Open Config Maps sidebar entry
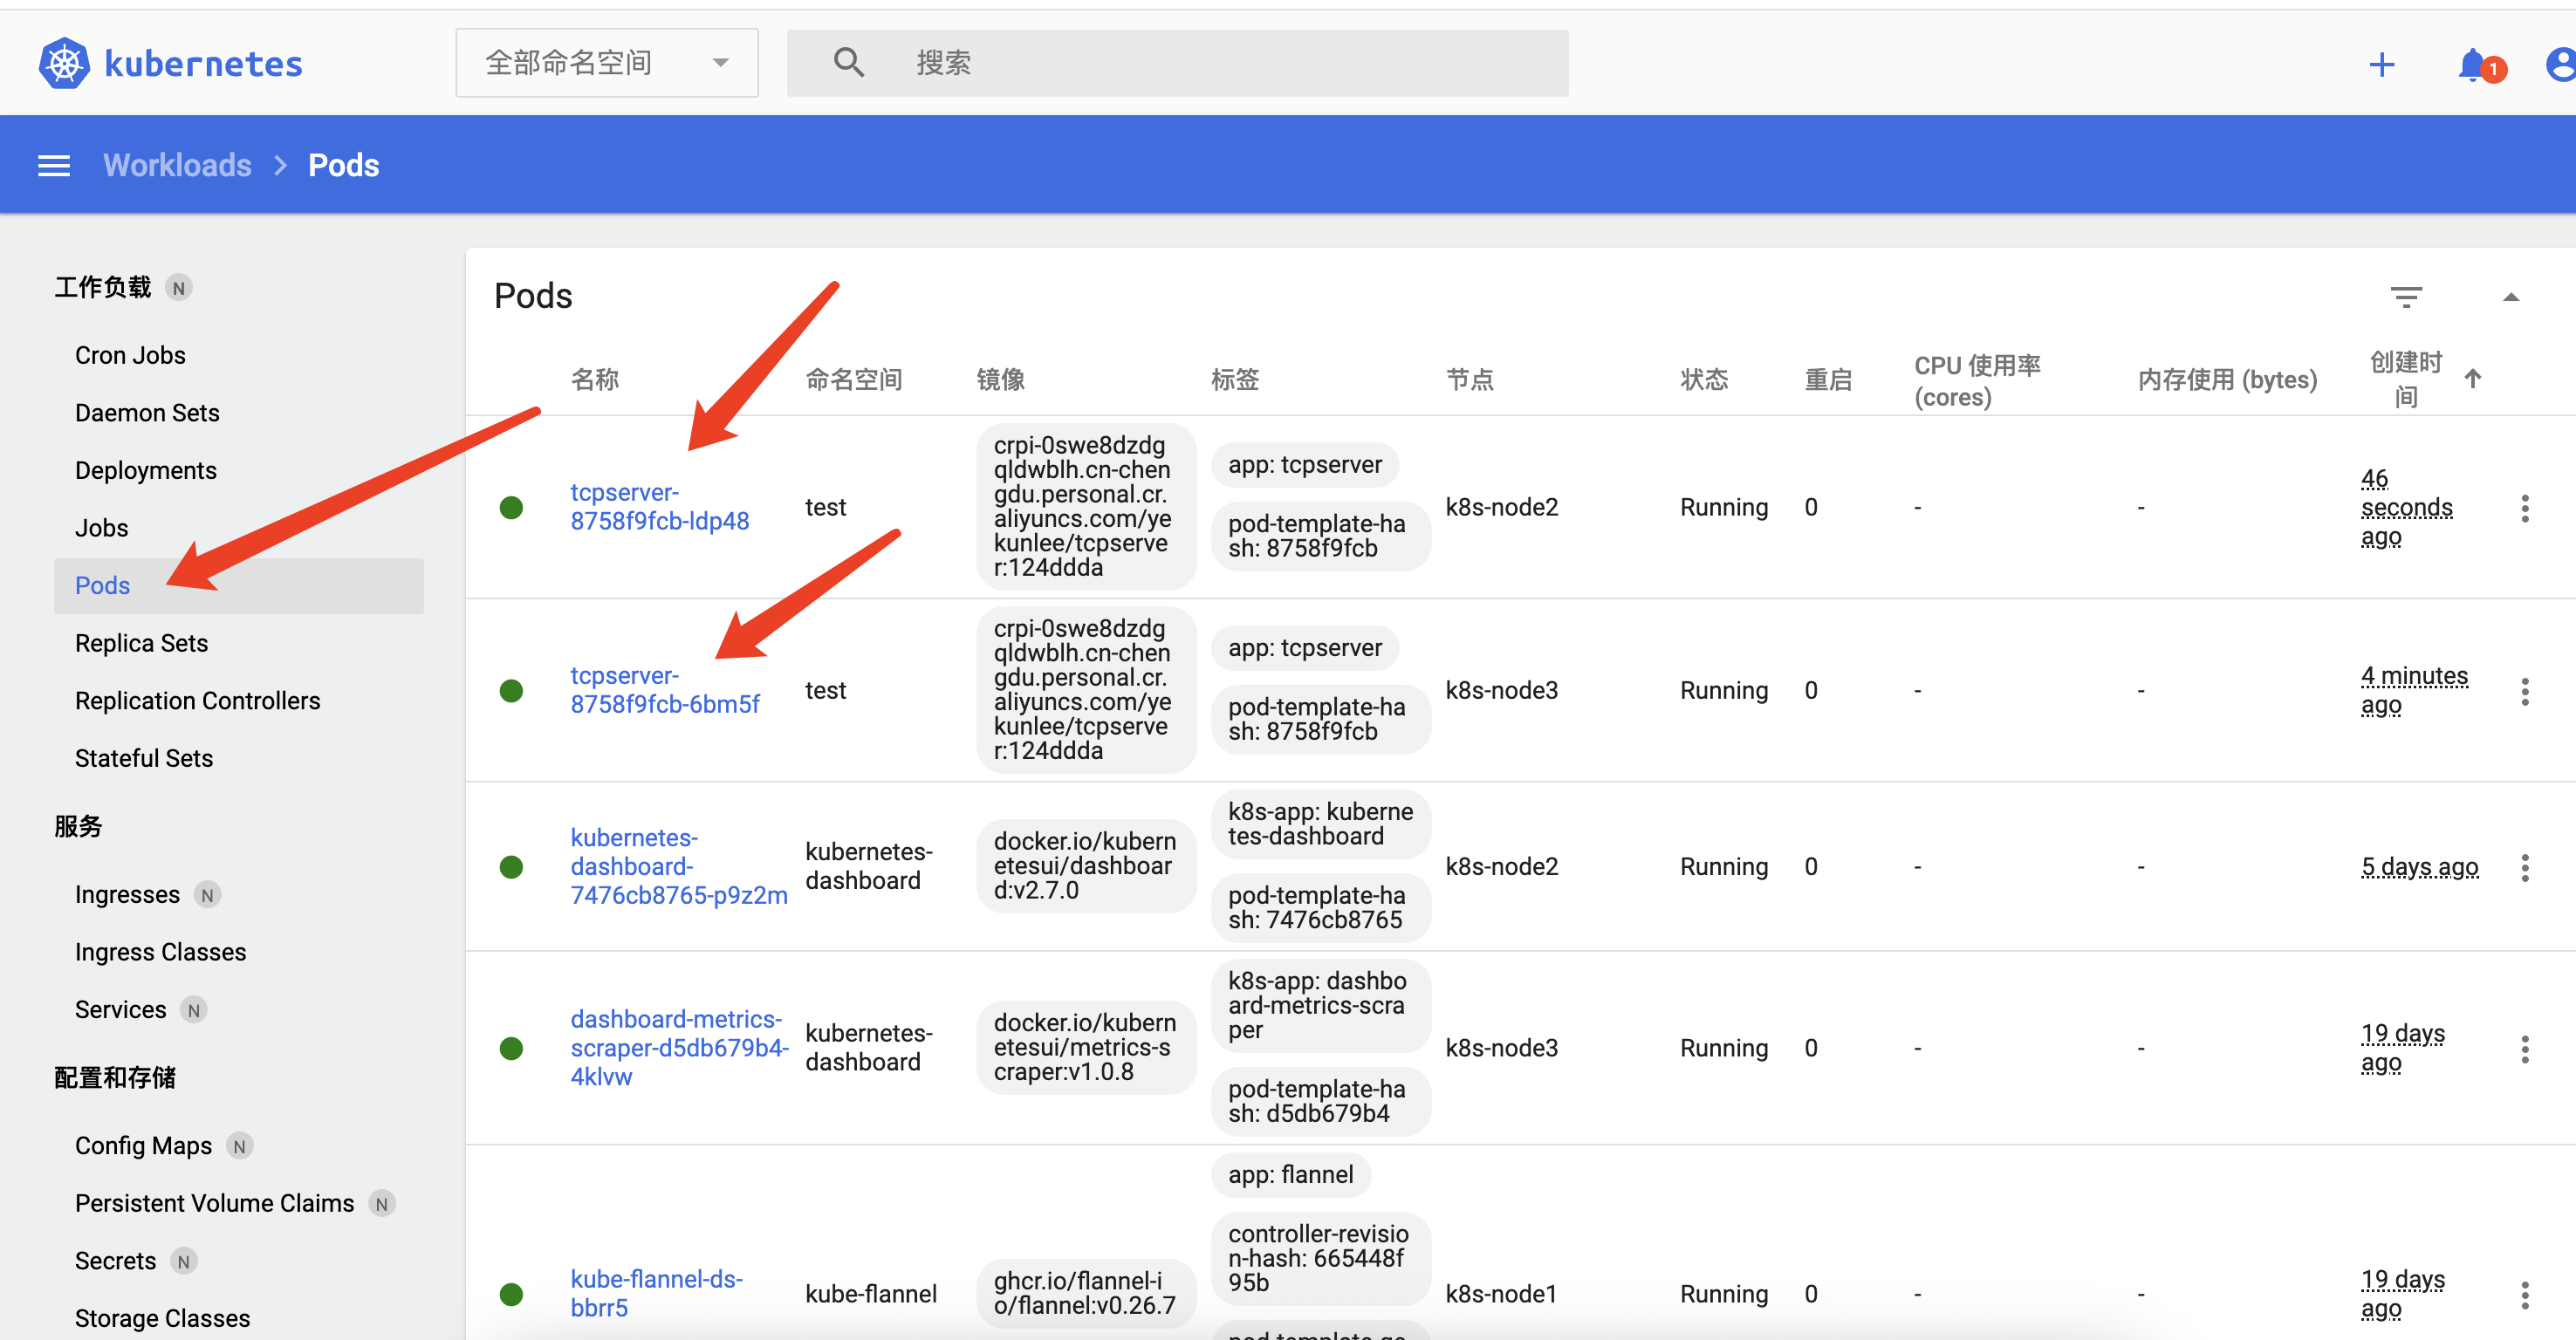 tap(143, 1145)
